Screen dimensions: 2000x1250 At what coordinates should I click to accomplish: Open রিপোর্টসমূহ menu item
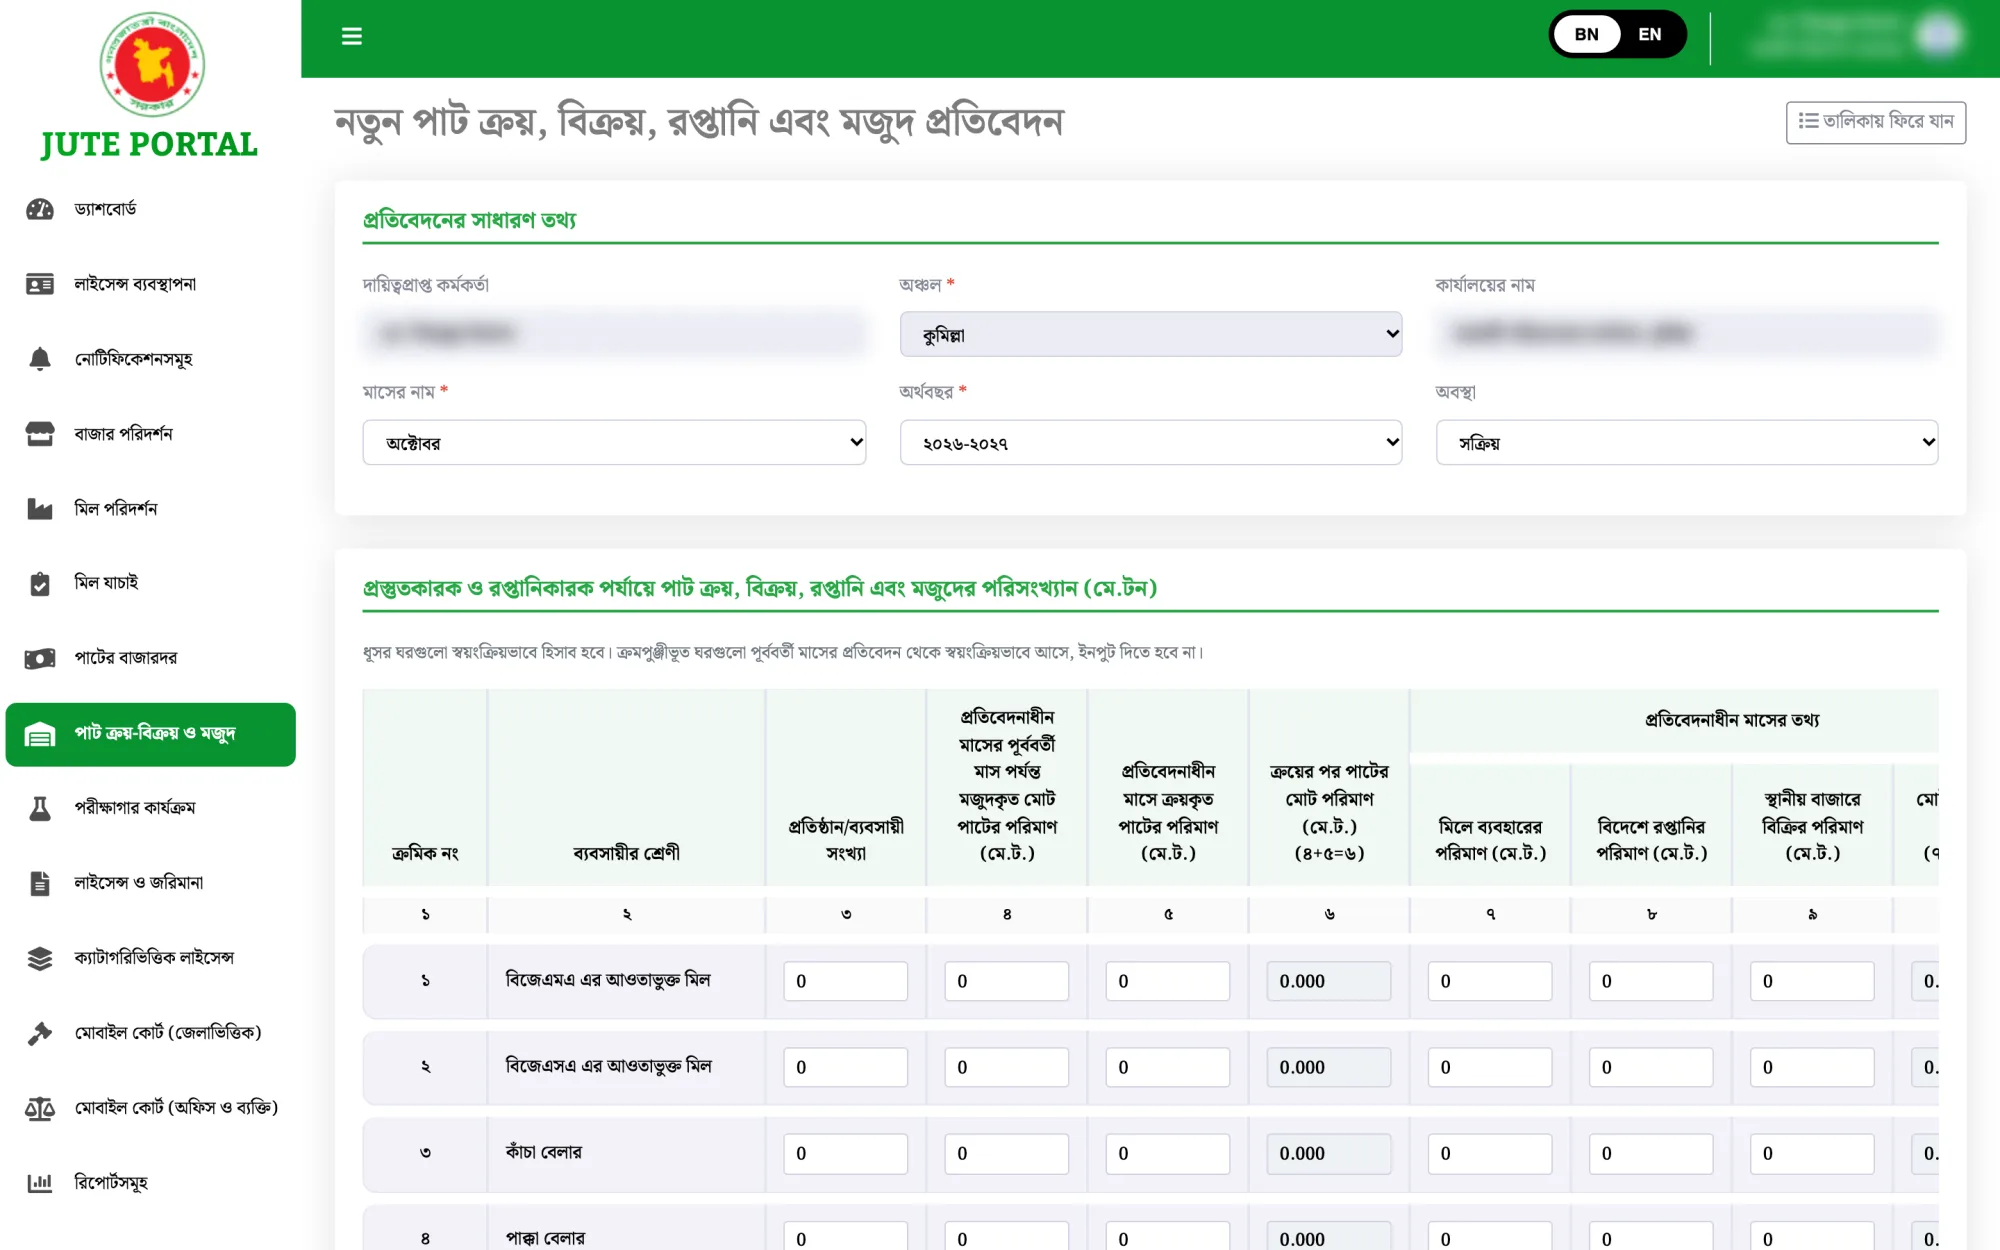coord(150,1183)
